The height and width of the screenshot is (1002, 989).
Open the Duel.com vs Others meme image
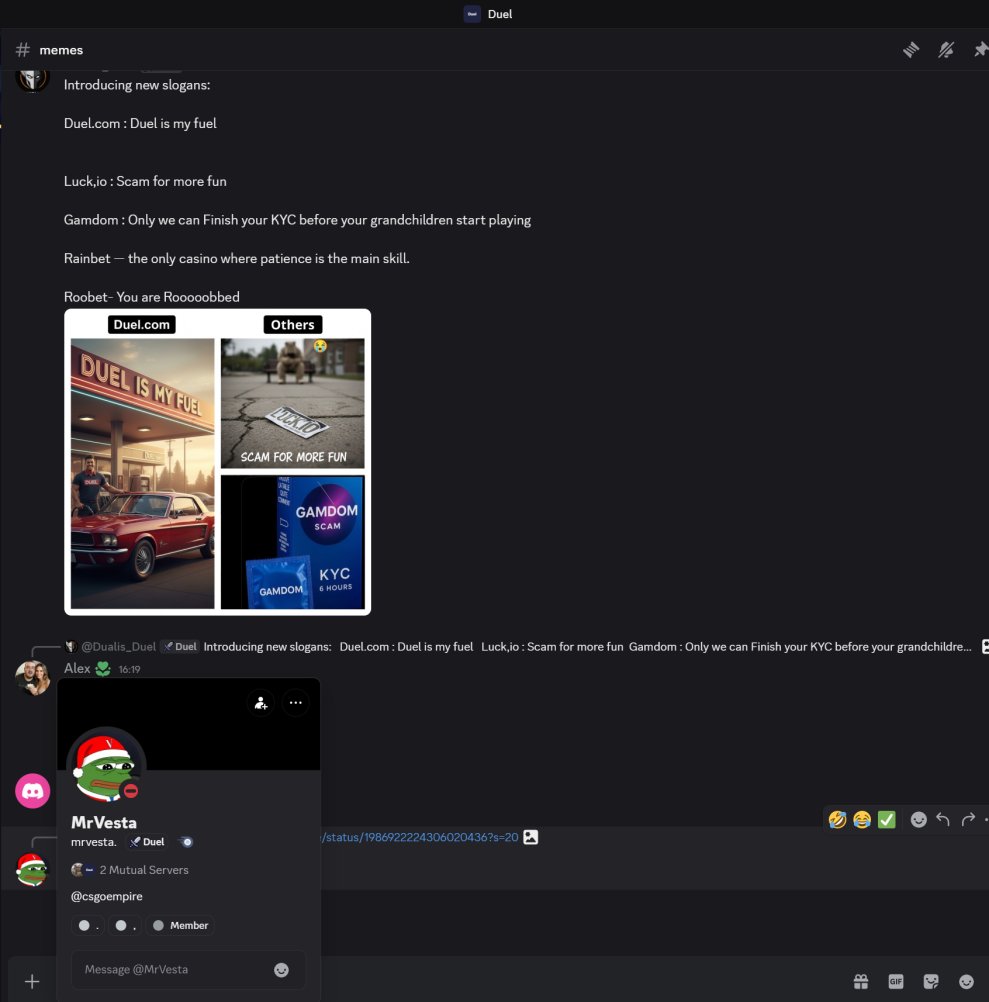tap(217, 462)
